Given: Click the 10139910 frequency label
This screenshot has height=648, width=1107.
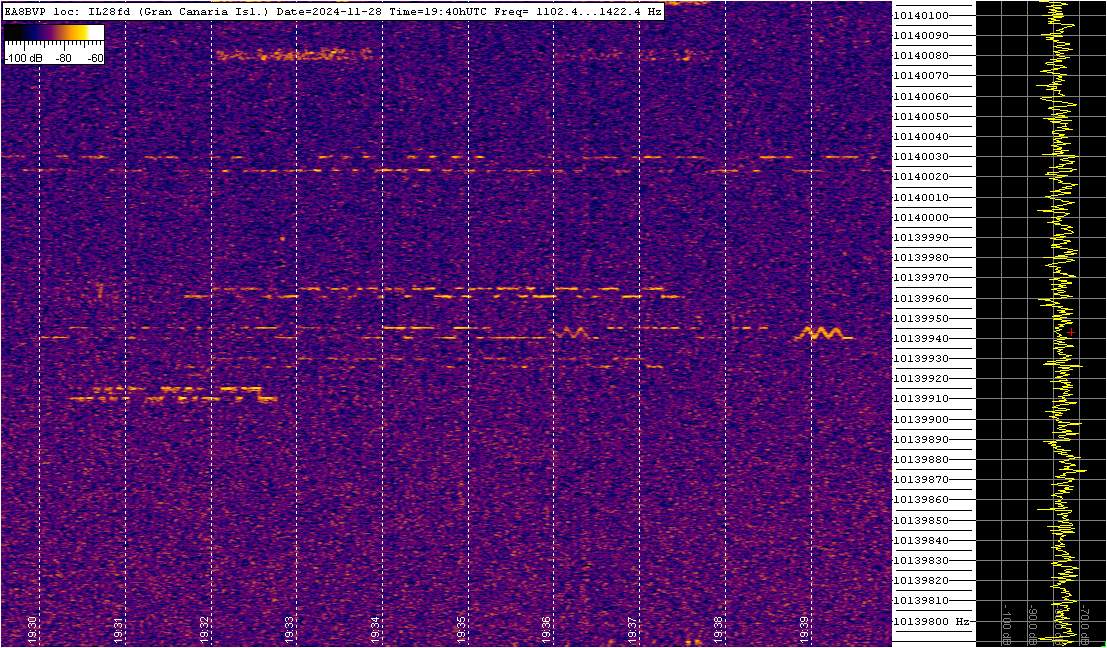Looking at the screenshot, I should point(921,399).
